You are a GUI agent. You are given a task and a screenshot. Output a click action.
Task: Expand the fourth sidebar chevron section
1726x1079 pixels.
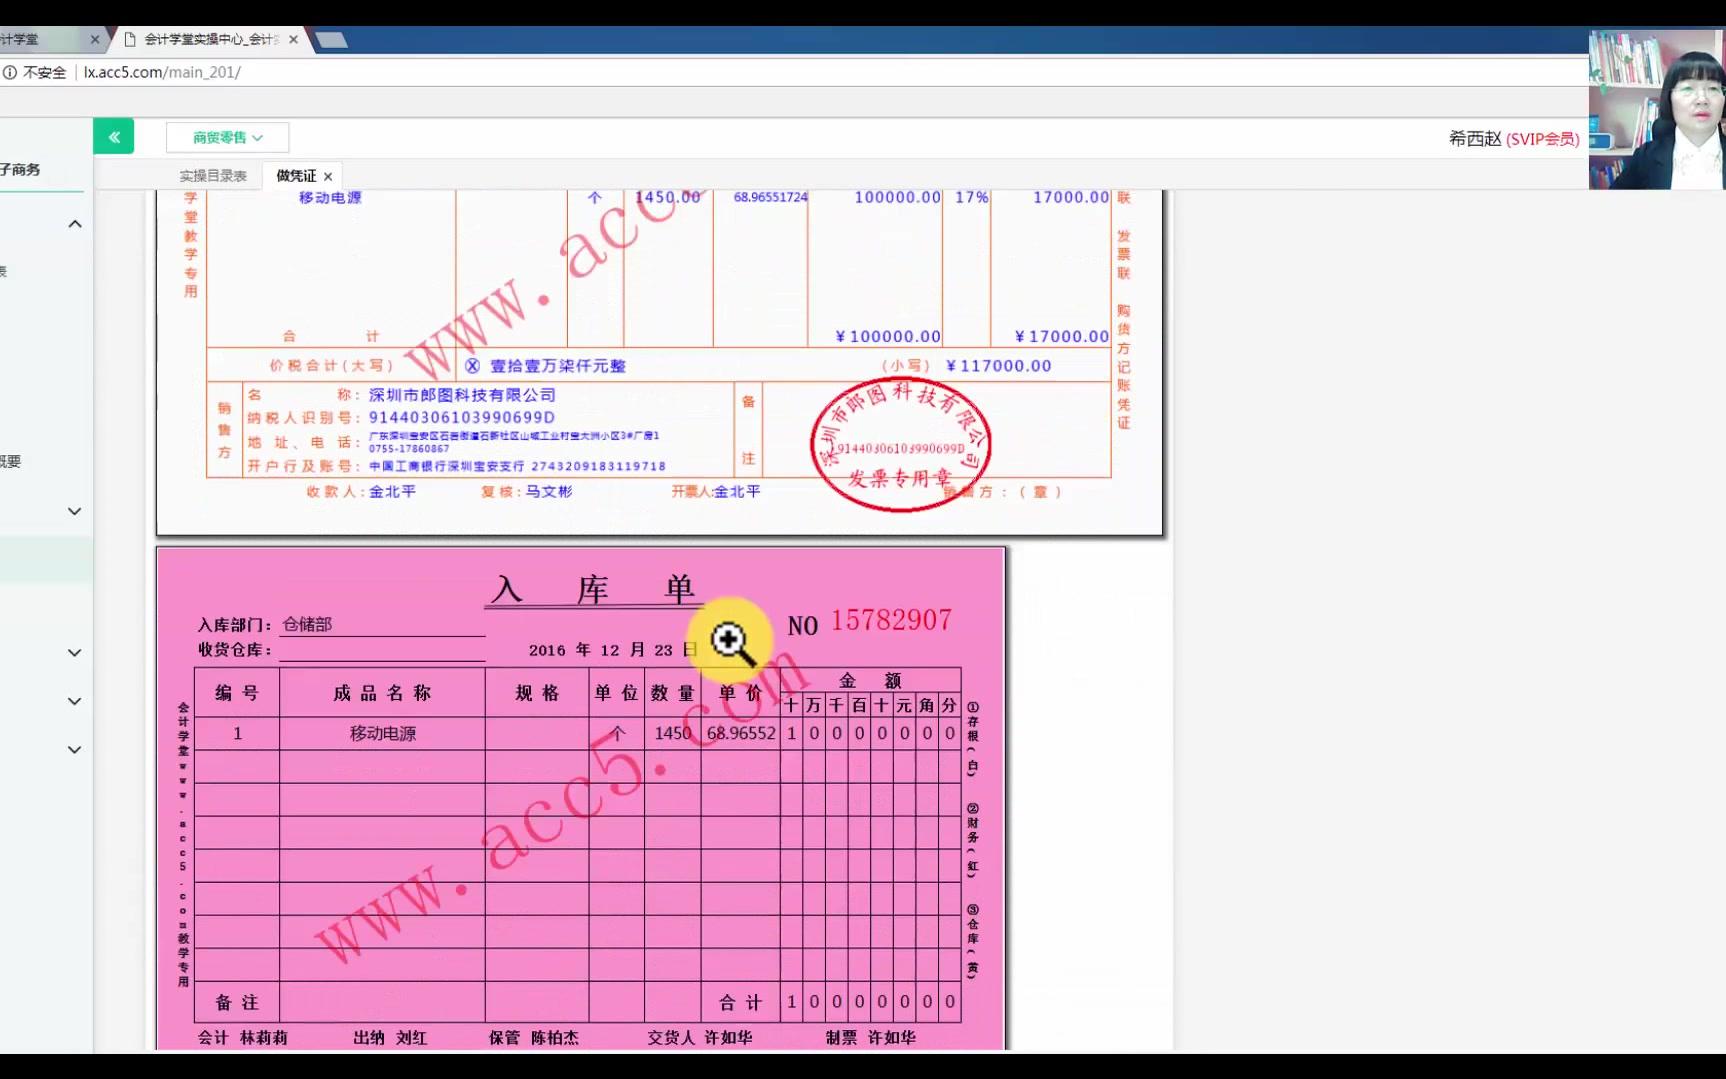pyautogui.click(x=75, y=701)
